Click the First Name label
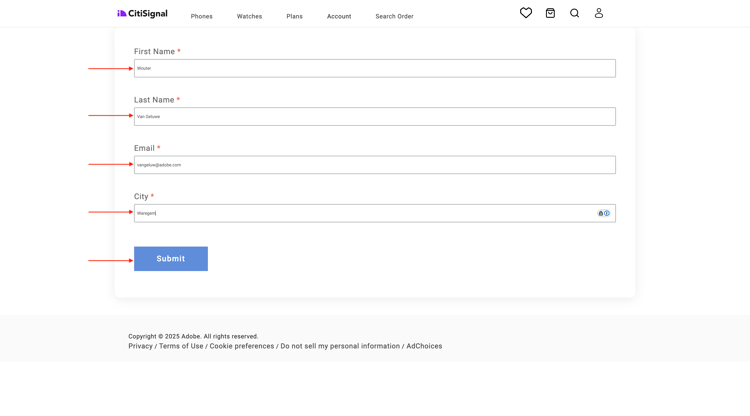The width and height of the screenshot is (750, 416). click(154, 52)
